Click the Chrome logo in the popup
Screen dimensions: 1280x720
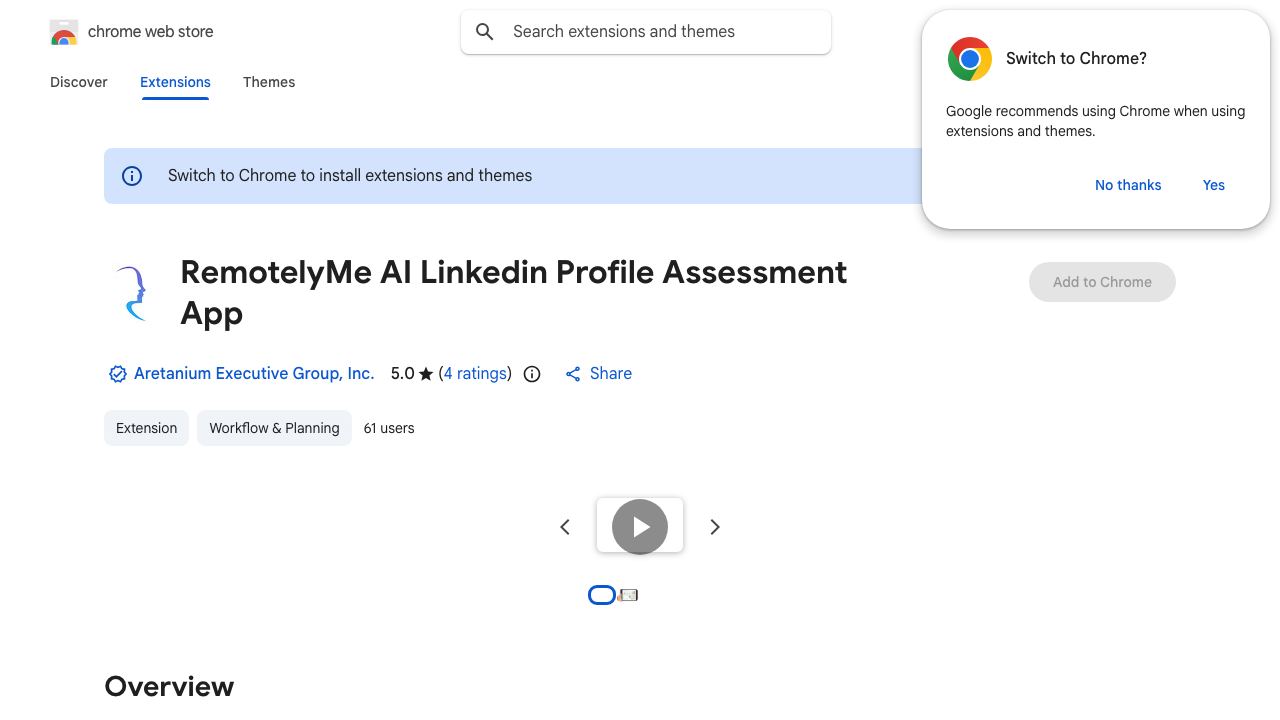tap(970, 59)
